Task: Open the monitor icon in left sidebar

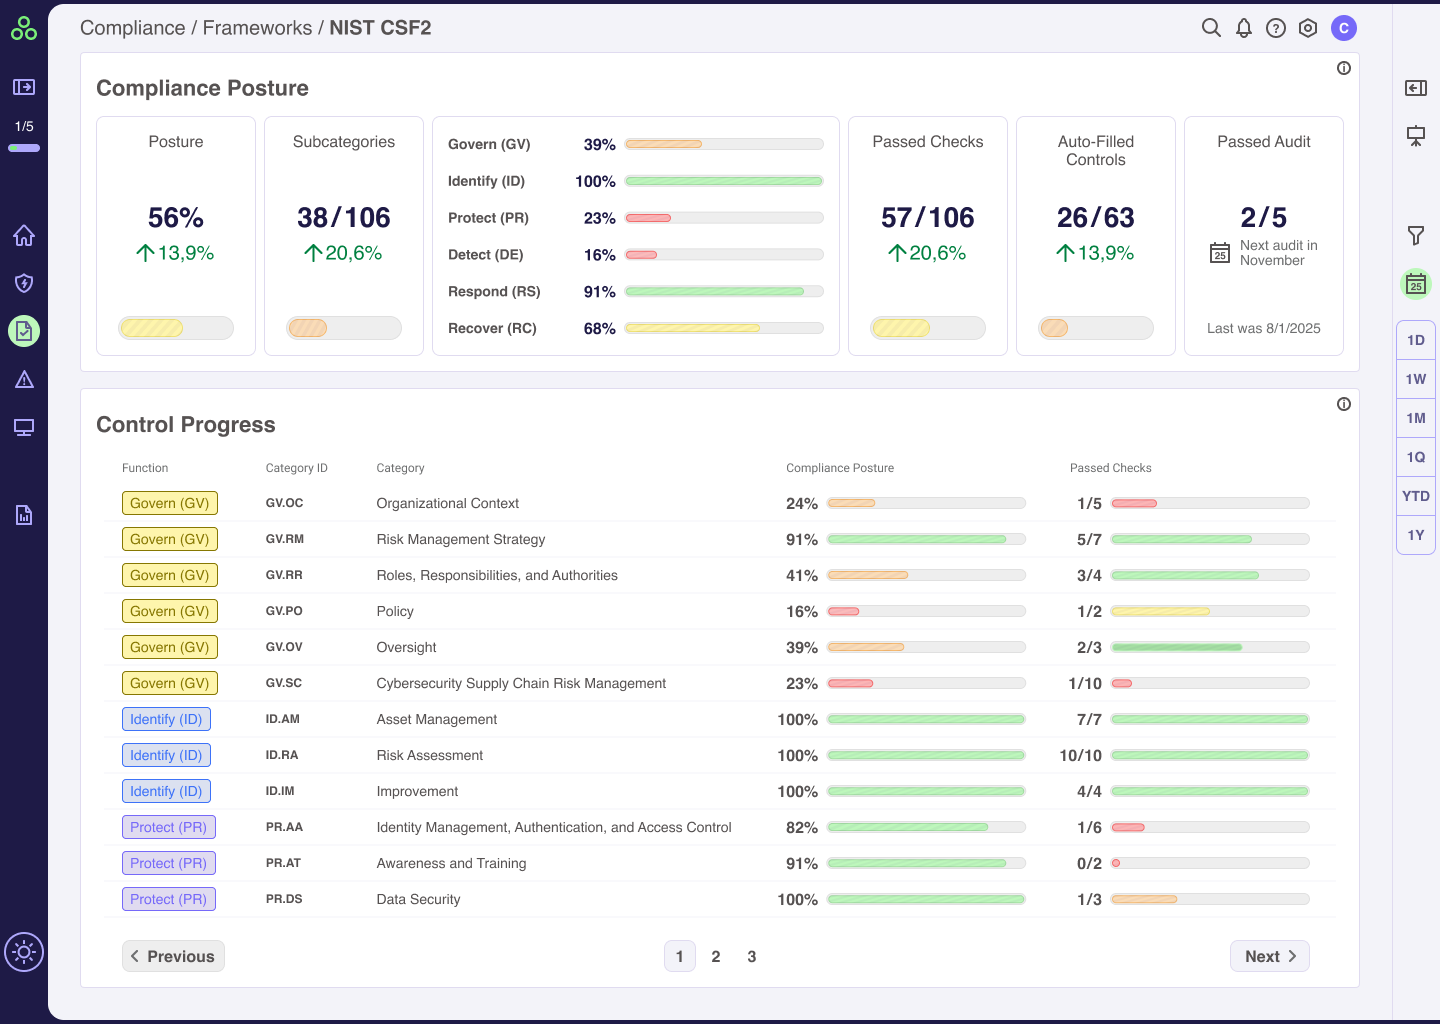Action: tap(24, 428)
